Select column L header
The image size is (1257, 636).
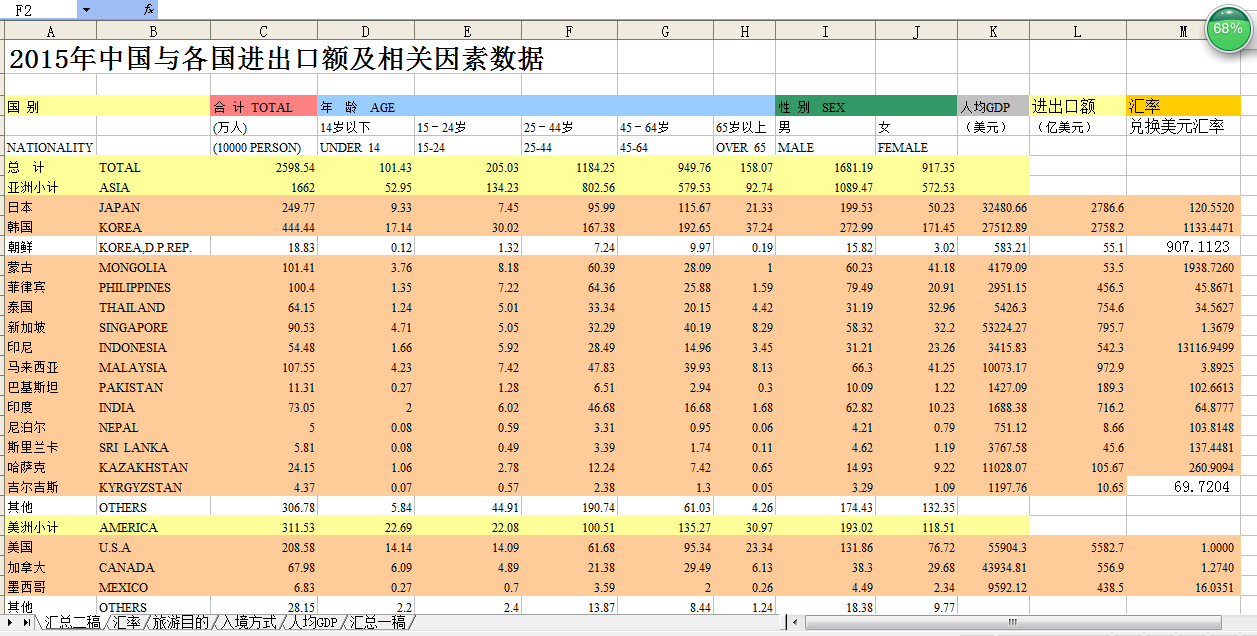point(1078,31)
